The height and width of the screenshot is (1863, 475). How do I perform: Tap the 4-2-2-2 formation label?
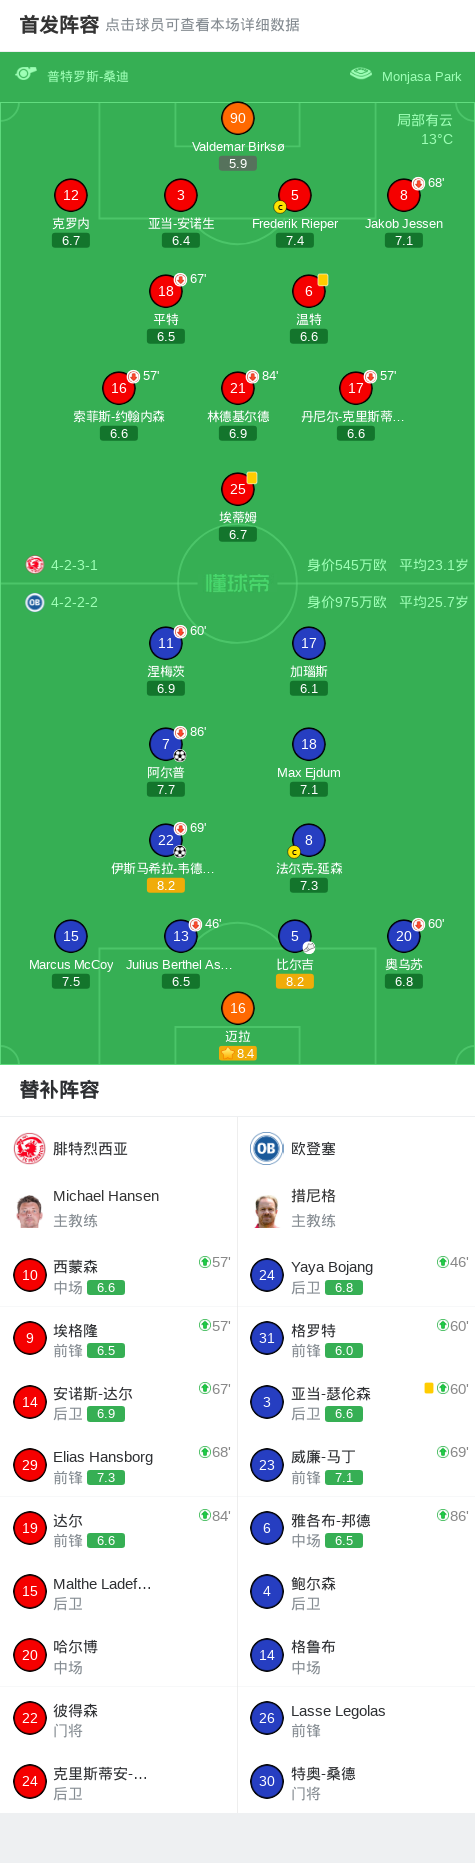coord(74,602)
